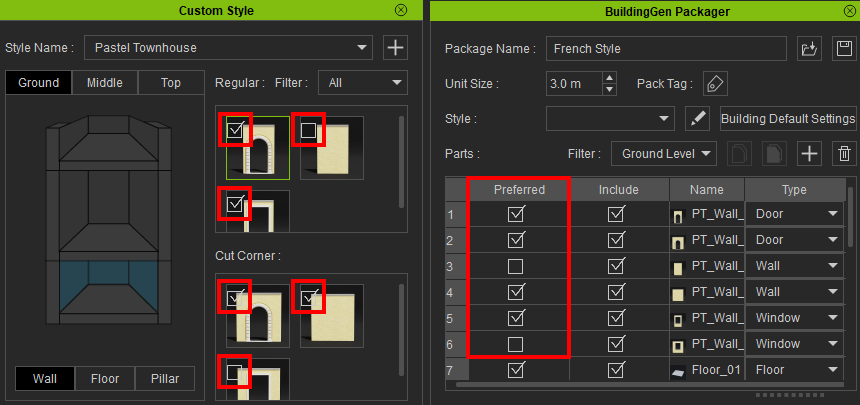The height and width of the screenshot is (405, 860).
Task: Click the copy parts icon
Action: (x=739, y=154)
